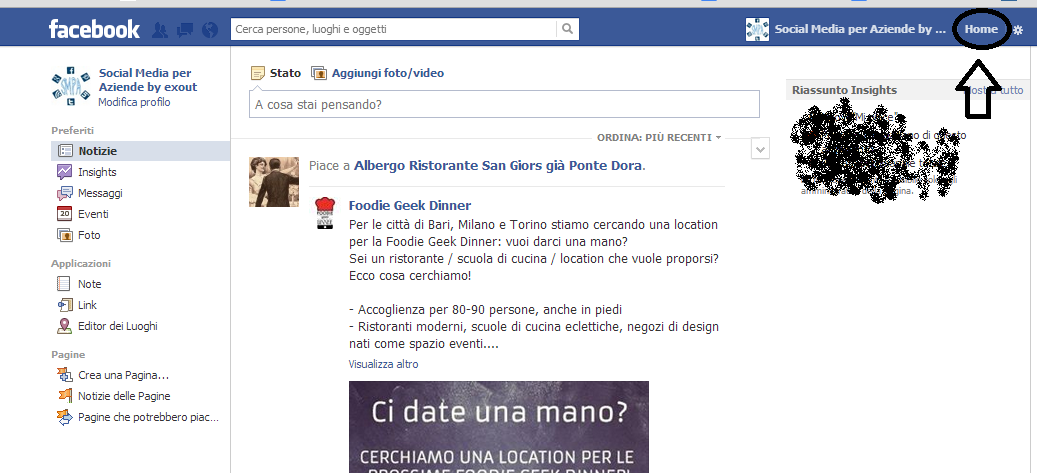This screenshot has height=473, width=1037.
Task: Click the friend requests icon in top bar
Action: (160, 30)
